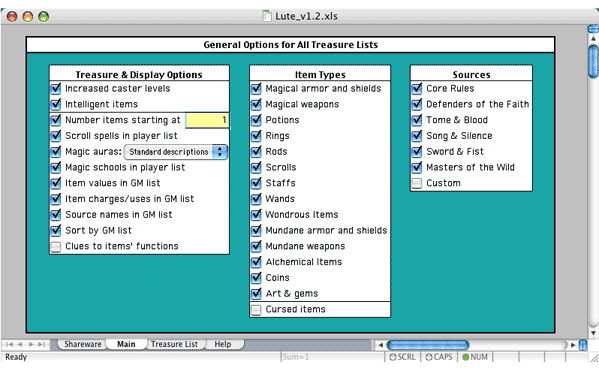
Task: Uncheck Intelligent items option
Action: [56, 104]
